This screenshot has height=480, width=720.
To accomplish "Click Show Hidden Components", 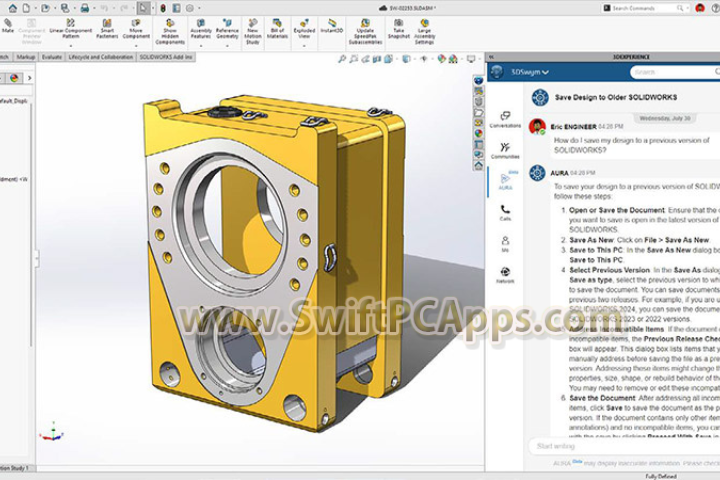I will tap(170, 31).
